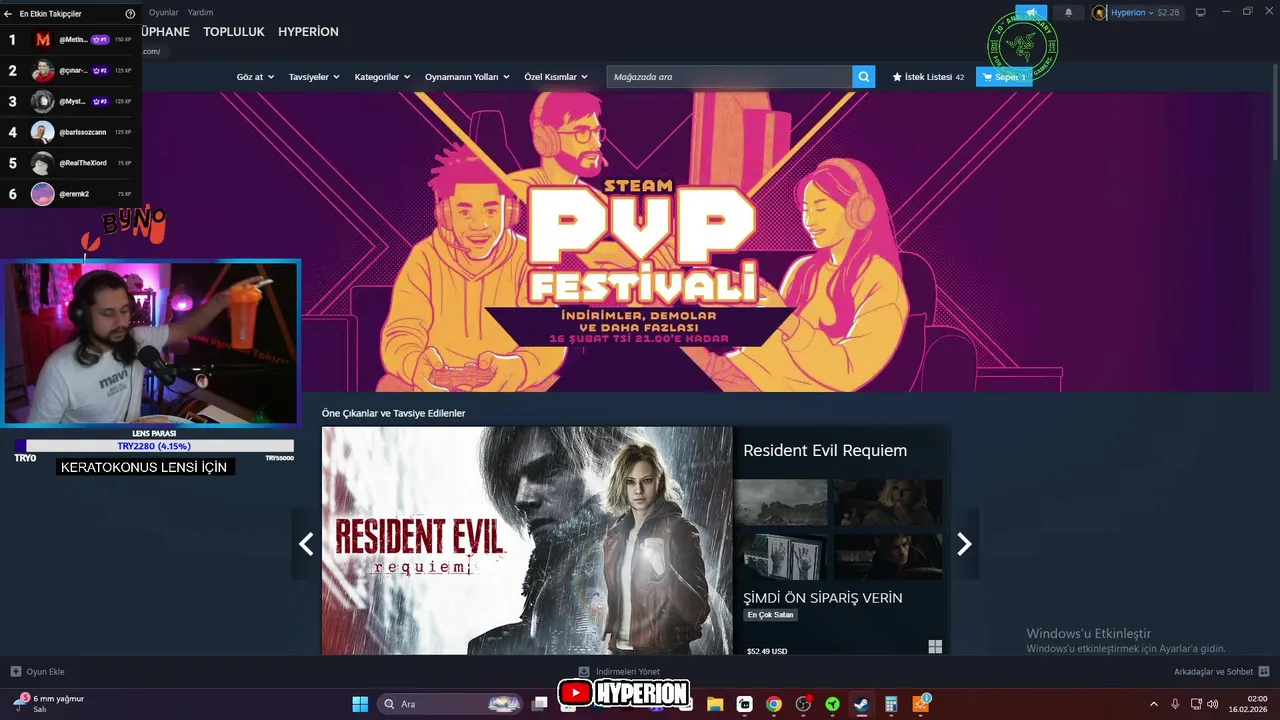Open Steam notifications bell
This screenshot has width=1280, height=720.
1068,13
